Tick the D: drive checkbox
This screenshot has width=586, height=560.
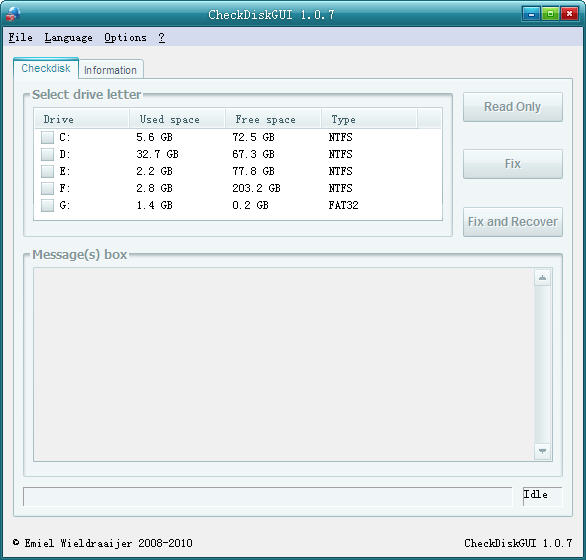[x=47, y=154]
